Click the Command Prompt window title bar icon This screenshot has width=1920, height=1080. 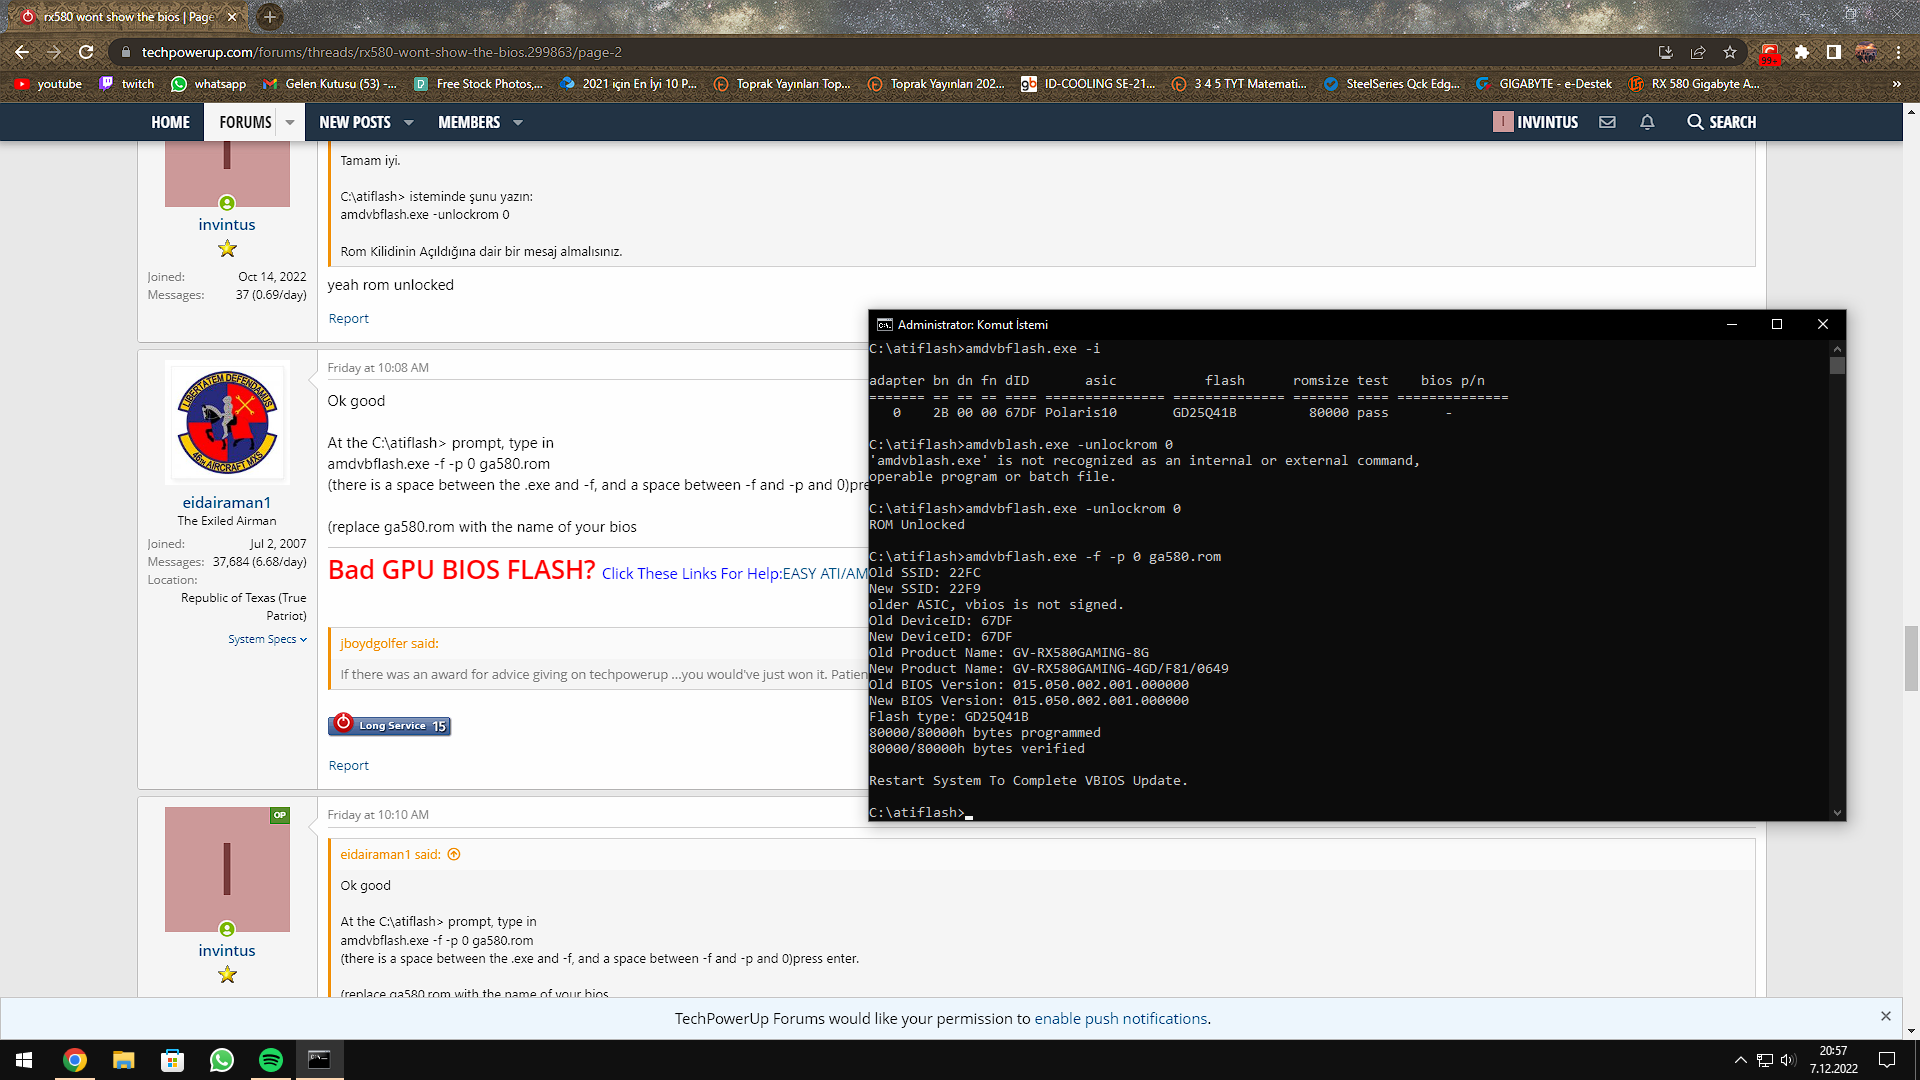pos(884,325)
